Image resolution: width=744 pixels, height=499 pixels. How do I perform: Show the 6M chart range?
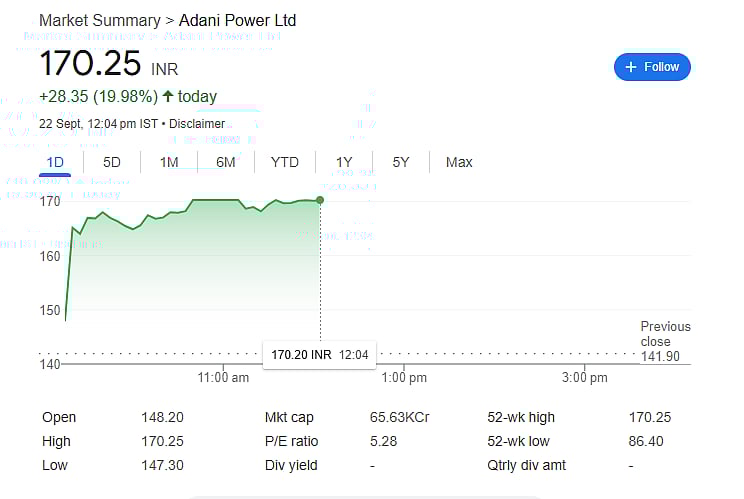tap(226, 162)
